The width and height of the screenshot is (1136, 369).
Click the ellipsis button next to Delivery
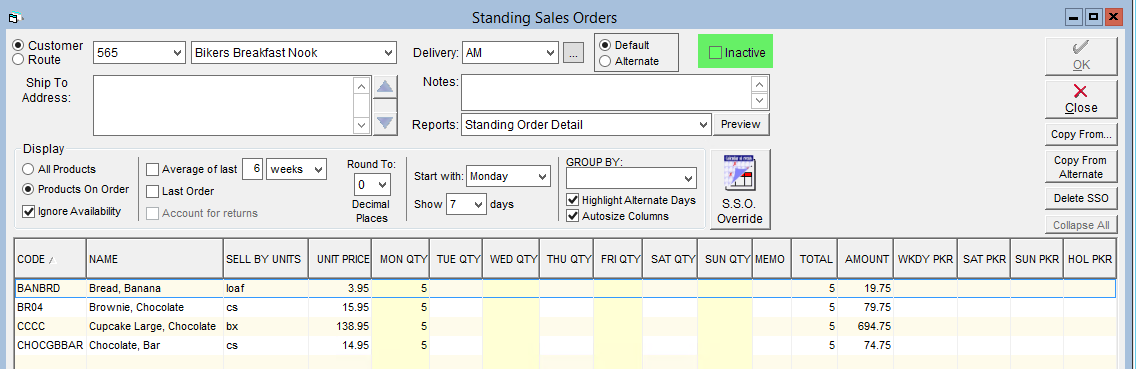(x=573, y=53)
